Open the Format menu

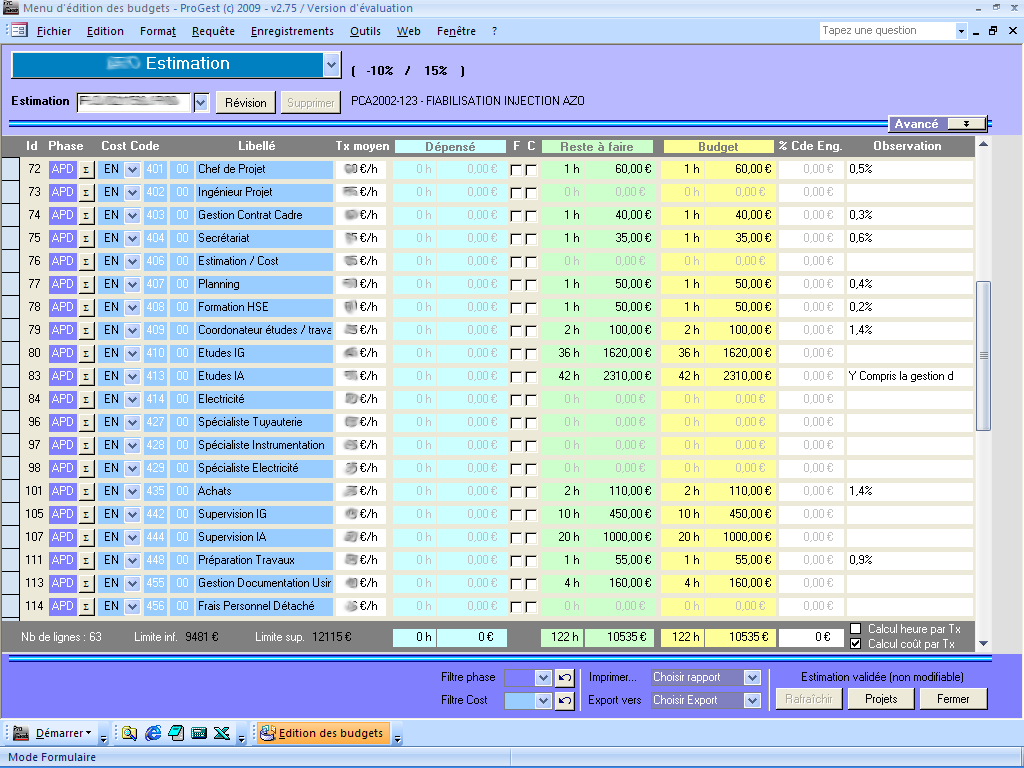(x=158, y=31)
